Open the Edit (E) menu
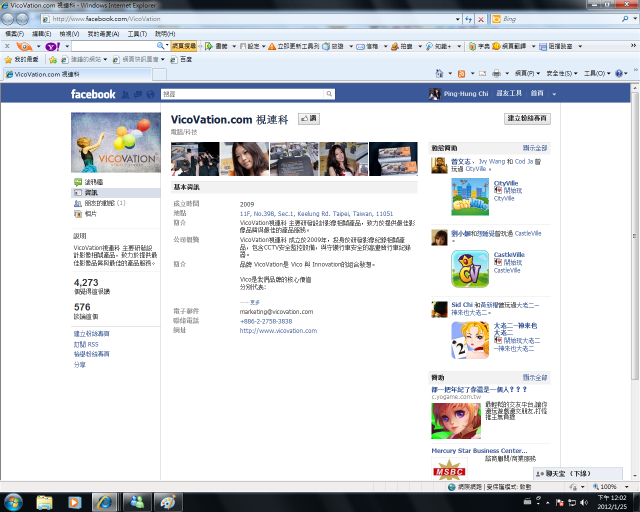The image size is (640, 512). click(x=42, y=34)
